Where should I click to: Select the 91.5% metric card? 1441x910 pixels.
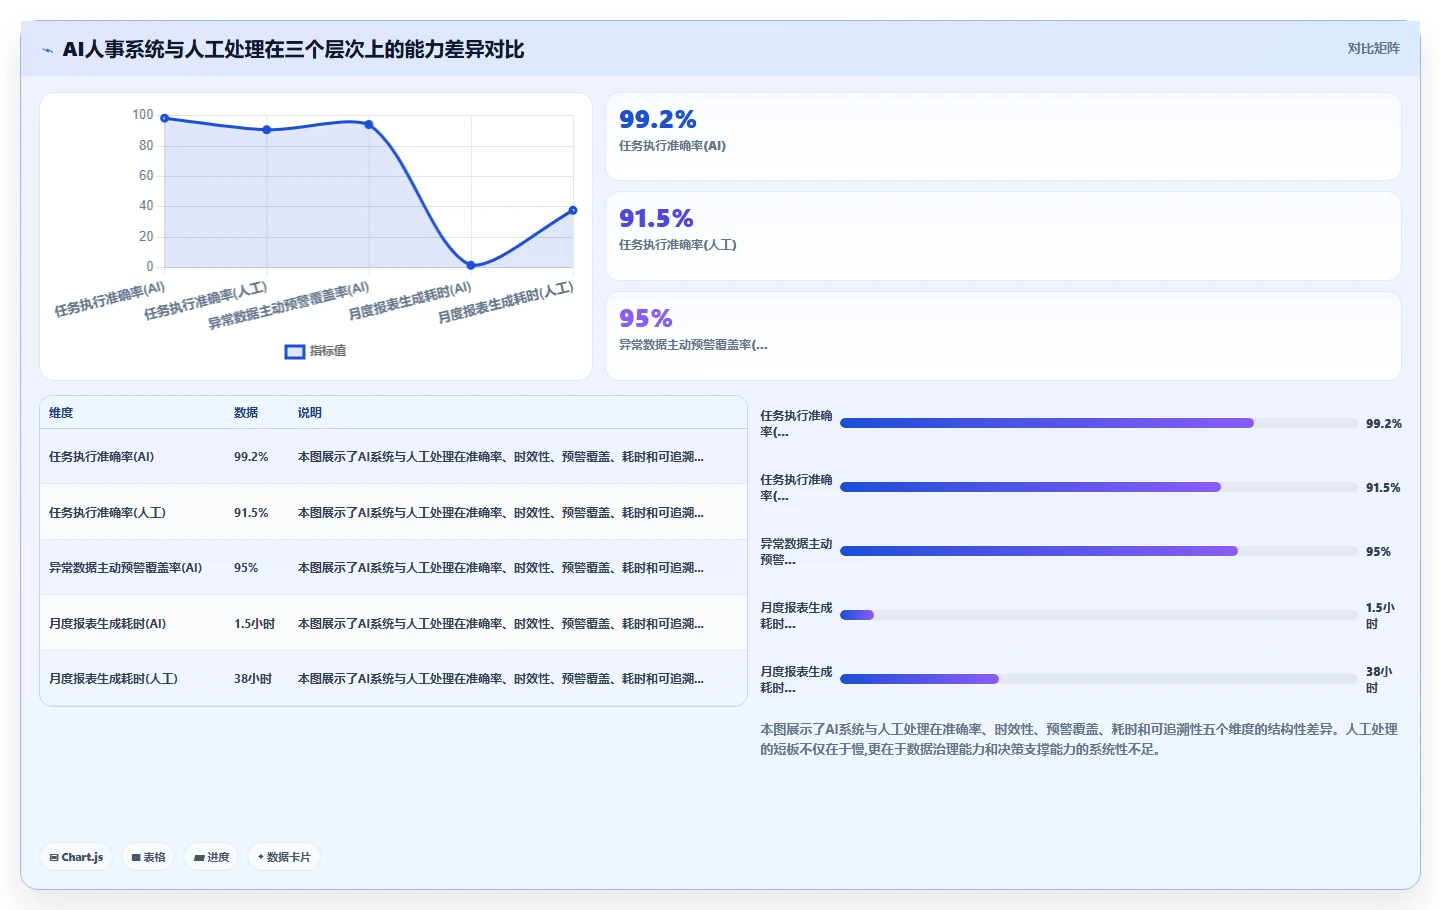pyautogui.click(x=1003, y=236)
